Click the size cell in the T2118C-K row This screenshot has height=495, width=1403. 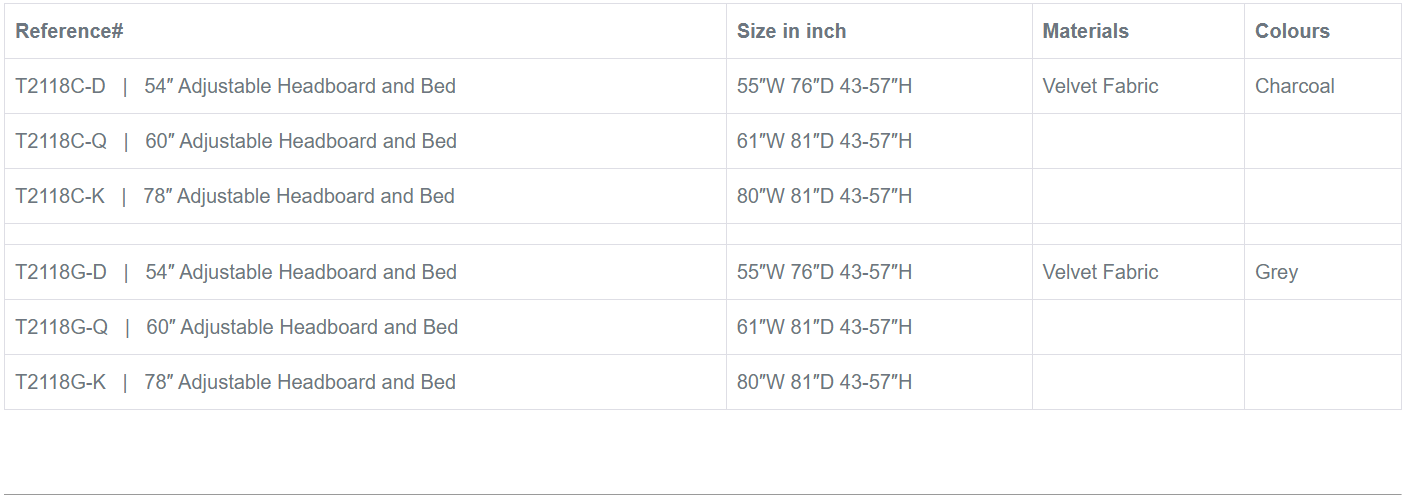click(x=824, y=196)
